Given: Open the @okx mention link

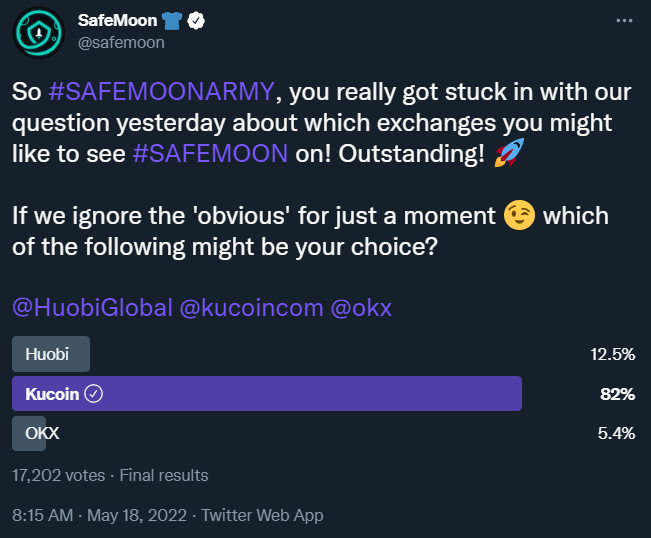Looking at the screenshot, I should click(x=361, y=308).
